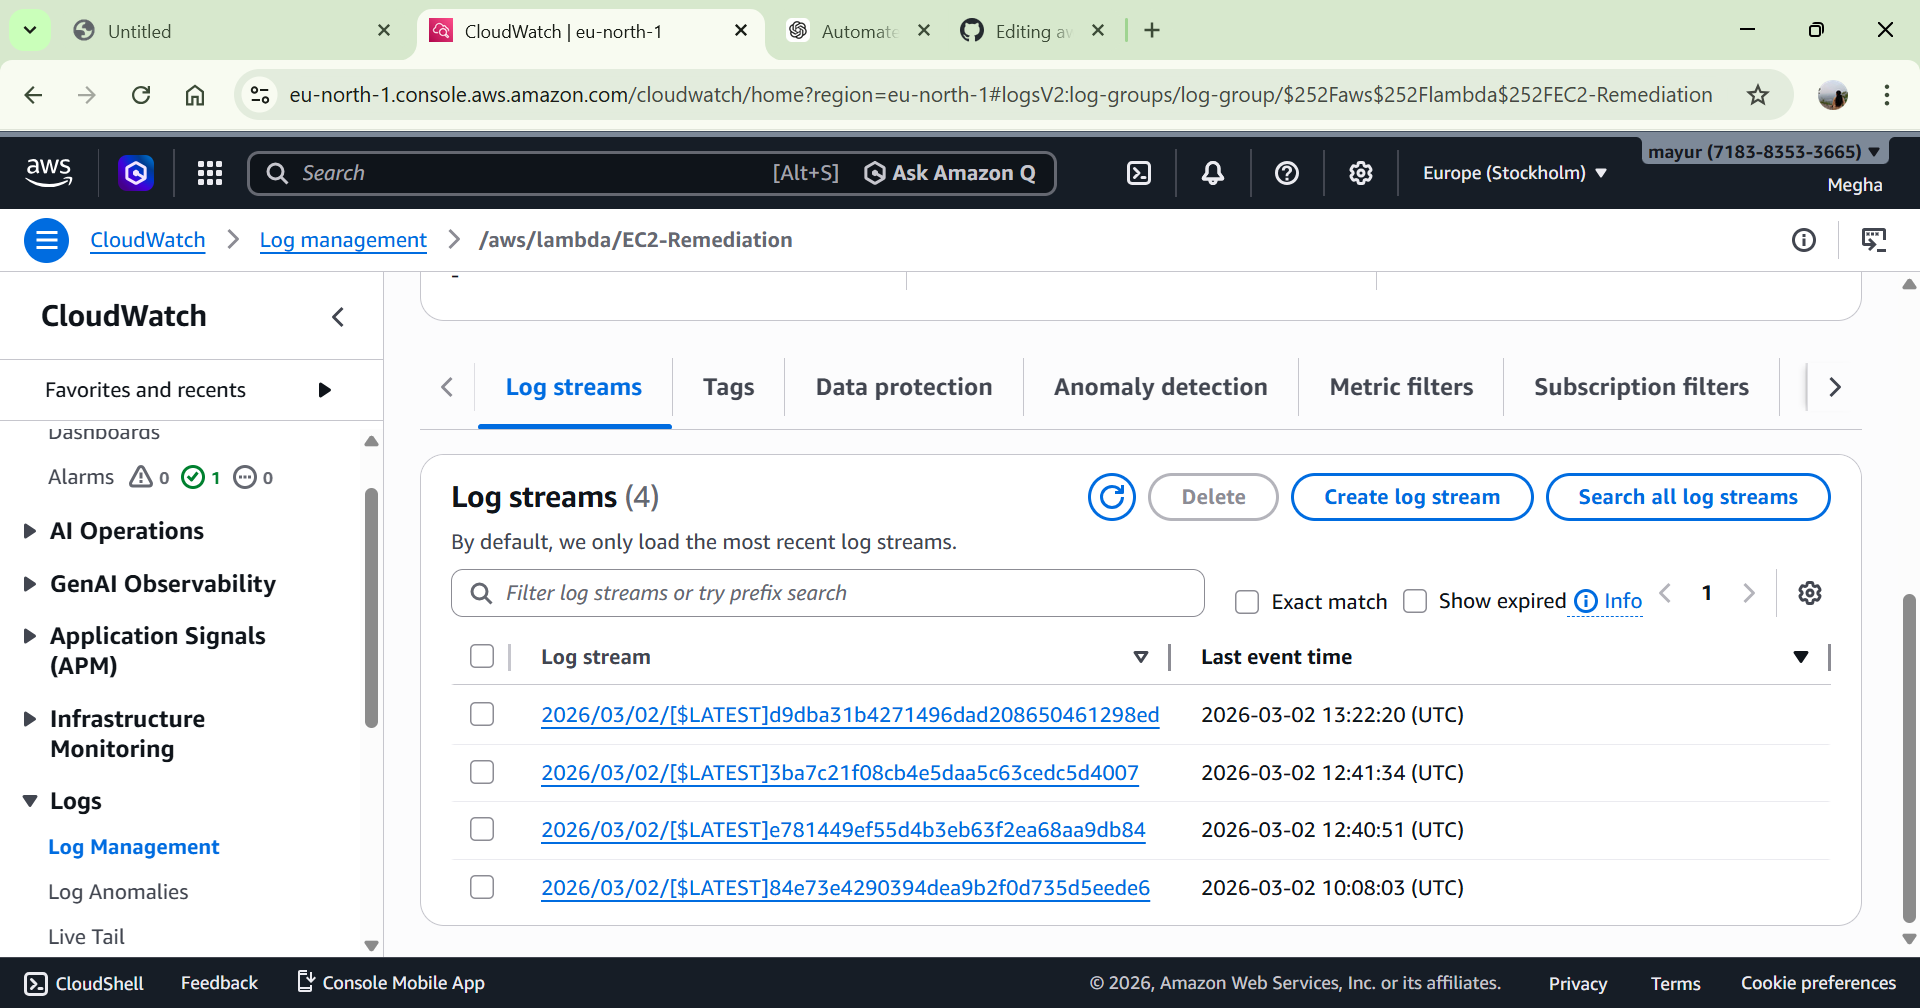Click Search all log streams button
This screenshot has width=1920, height=1008.
1688,497
